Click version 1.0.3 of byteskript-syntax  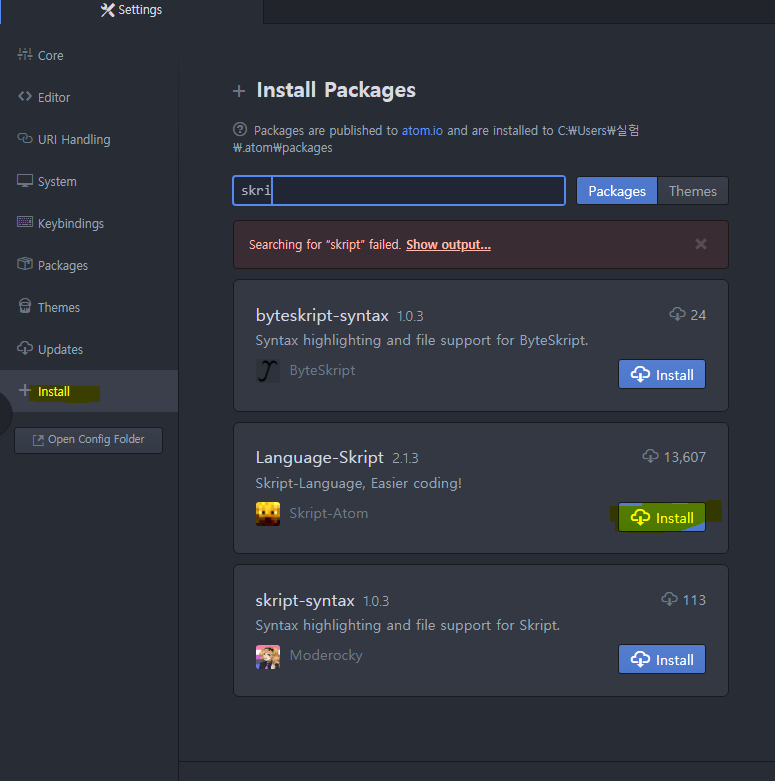click(x=410, y=316)
